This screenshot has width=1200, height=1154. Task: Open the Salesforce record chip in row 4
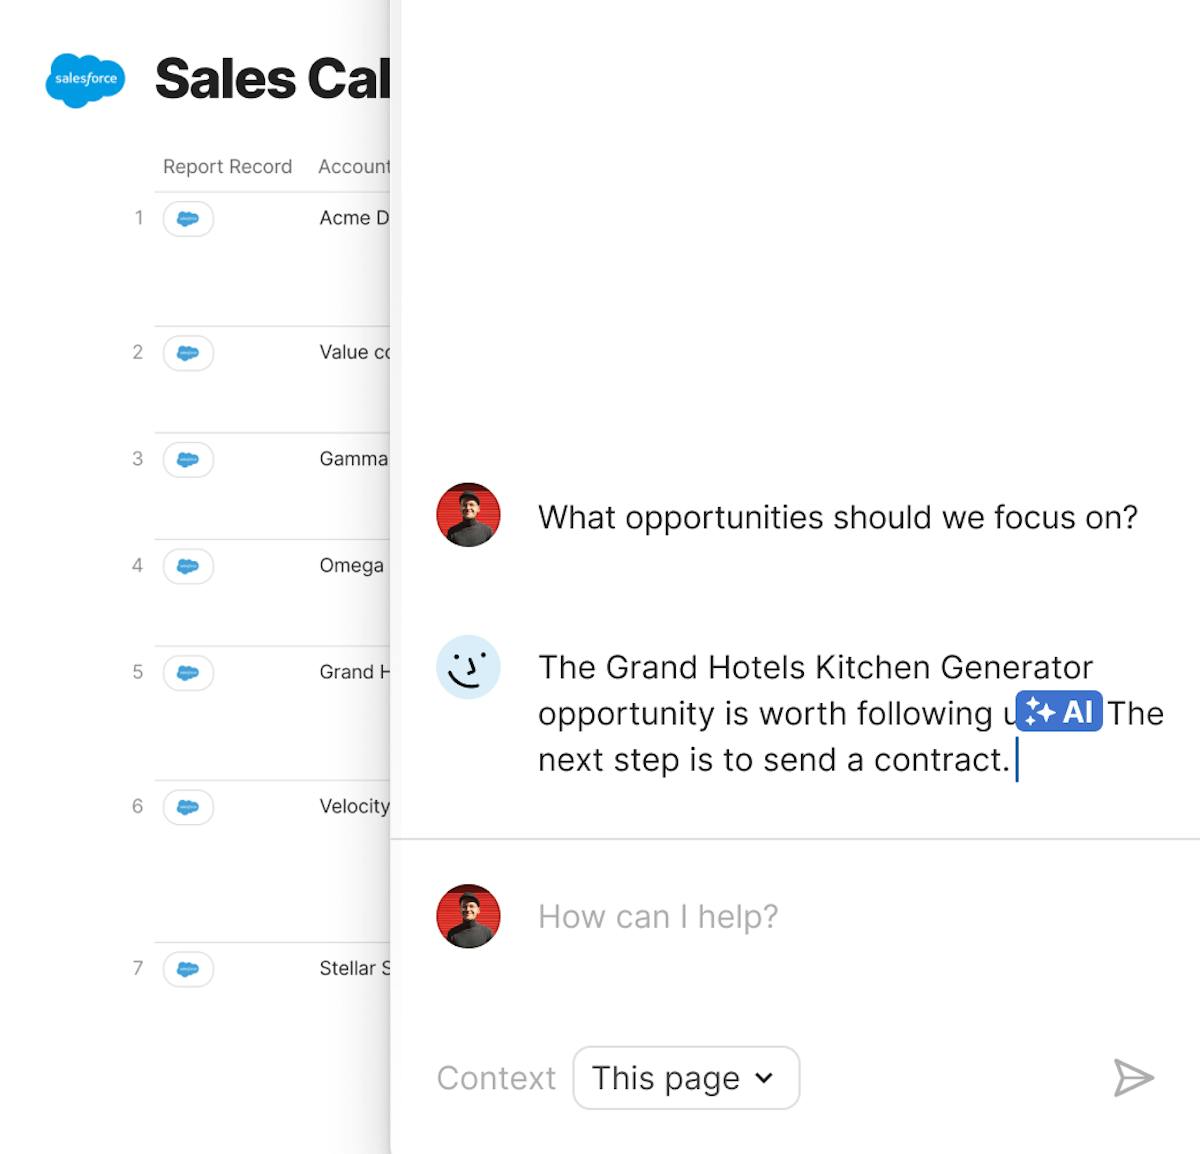click(188, 566)
